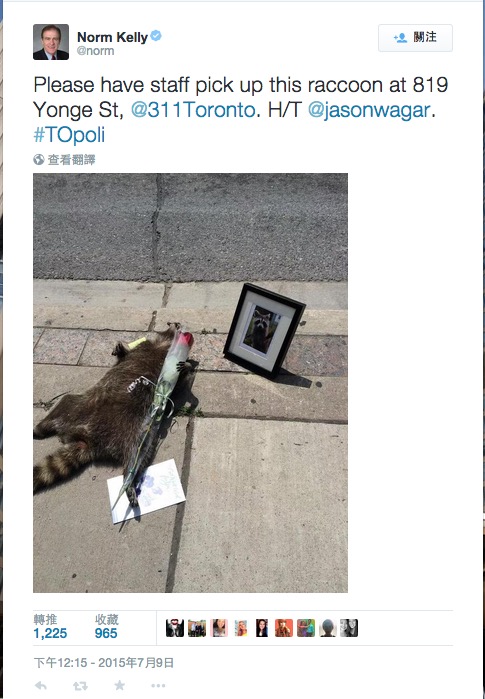This screenshot has height=699, width=485.
Task: Open Norm Kelly's profile avatar
Action: coord(51,42)
